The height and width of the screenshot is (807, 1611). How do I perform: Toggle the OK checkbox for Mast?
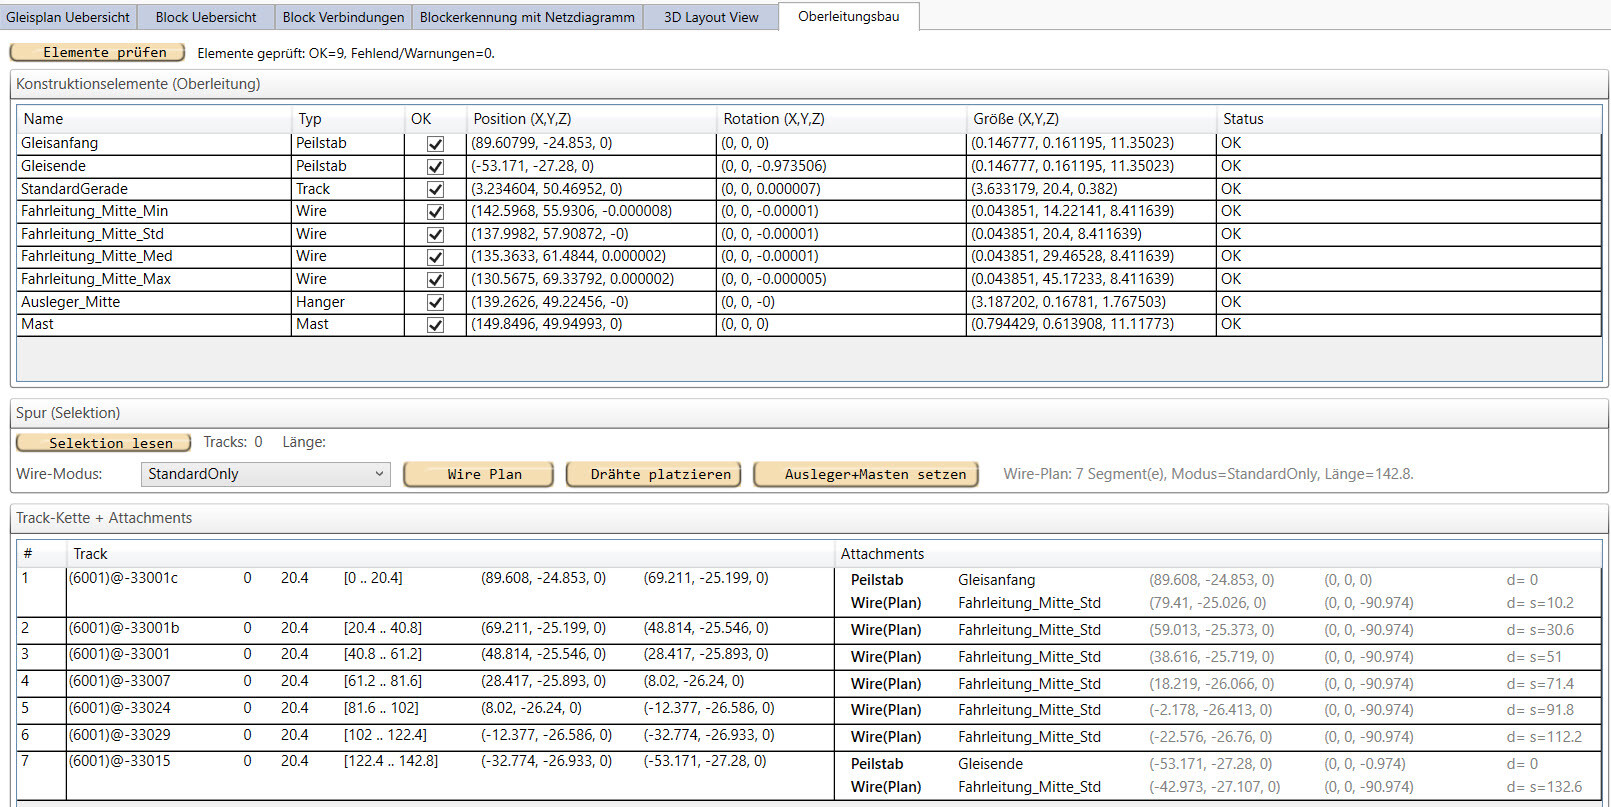(435, 325)
